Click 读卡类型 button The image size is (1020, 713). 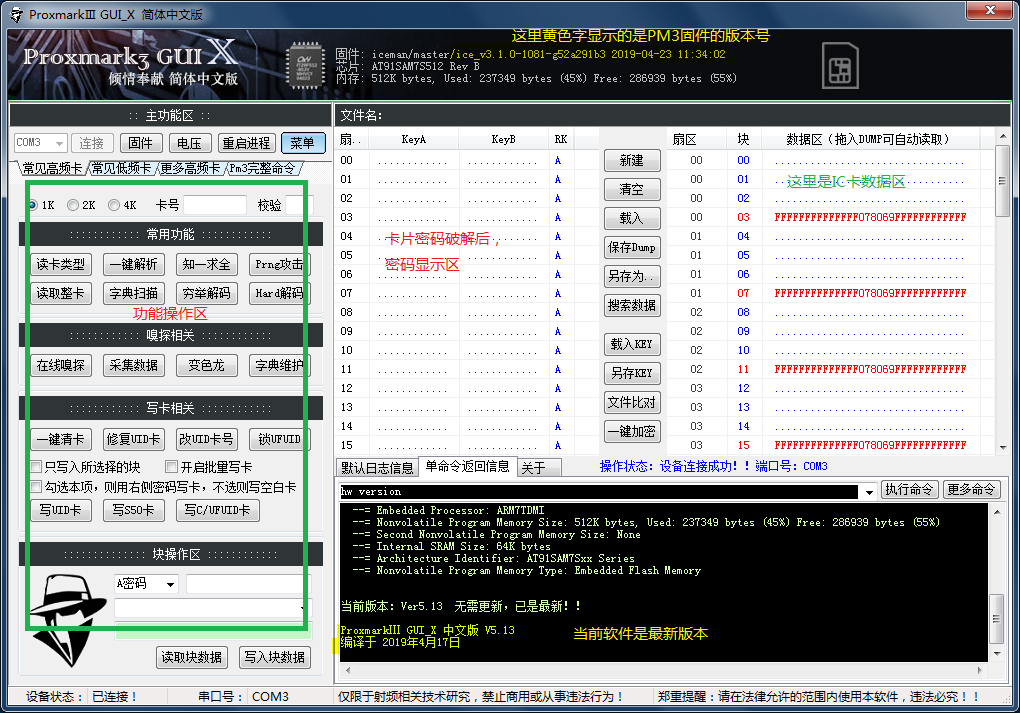(x=61, y=264)
